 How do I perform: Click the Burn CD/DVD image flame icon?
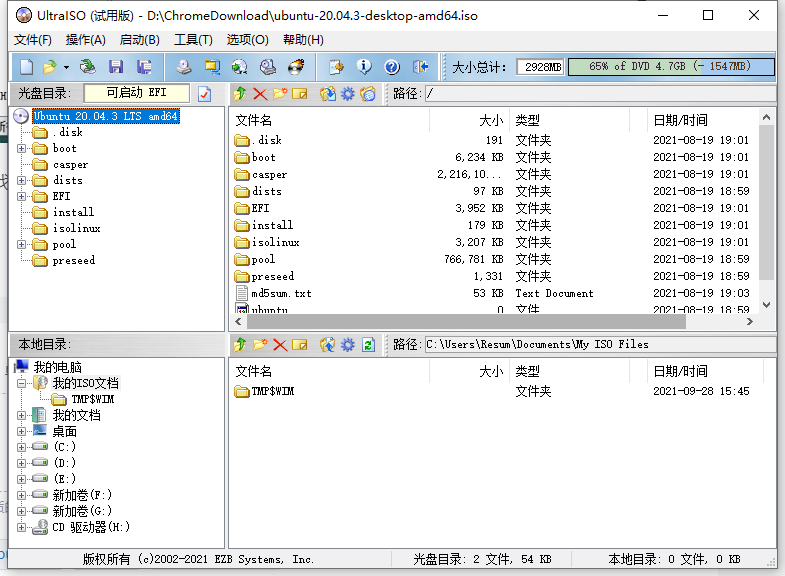(x=296, y=67)
